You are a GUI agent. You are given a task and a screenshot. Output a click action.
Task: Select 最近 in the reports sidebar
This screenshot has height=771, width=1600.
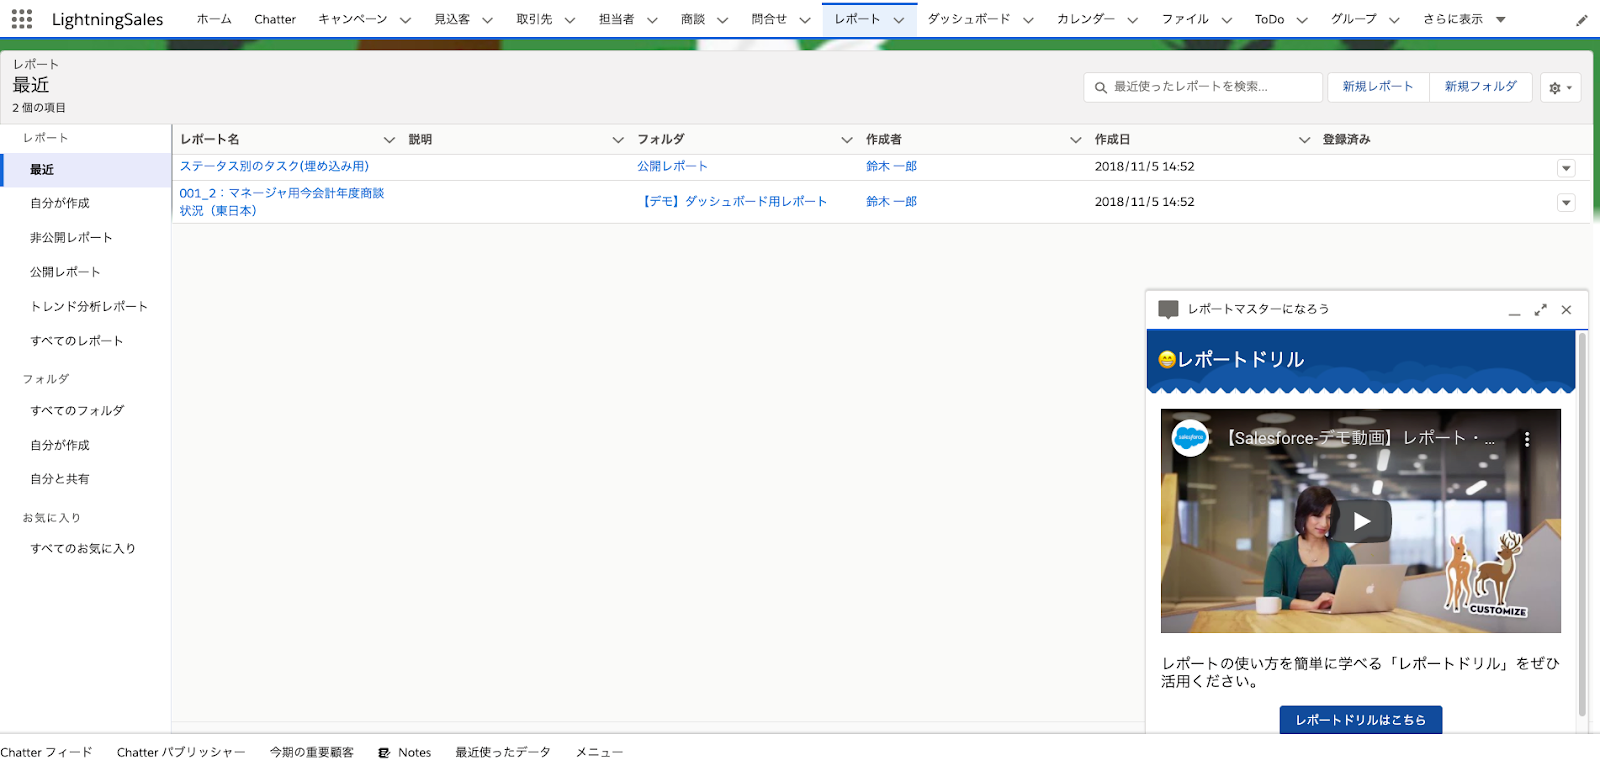(86, 170)
